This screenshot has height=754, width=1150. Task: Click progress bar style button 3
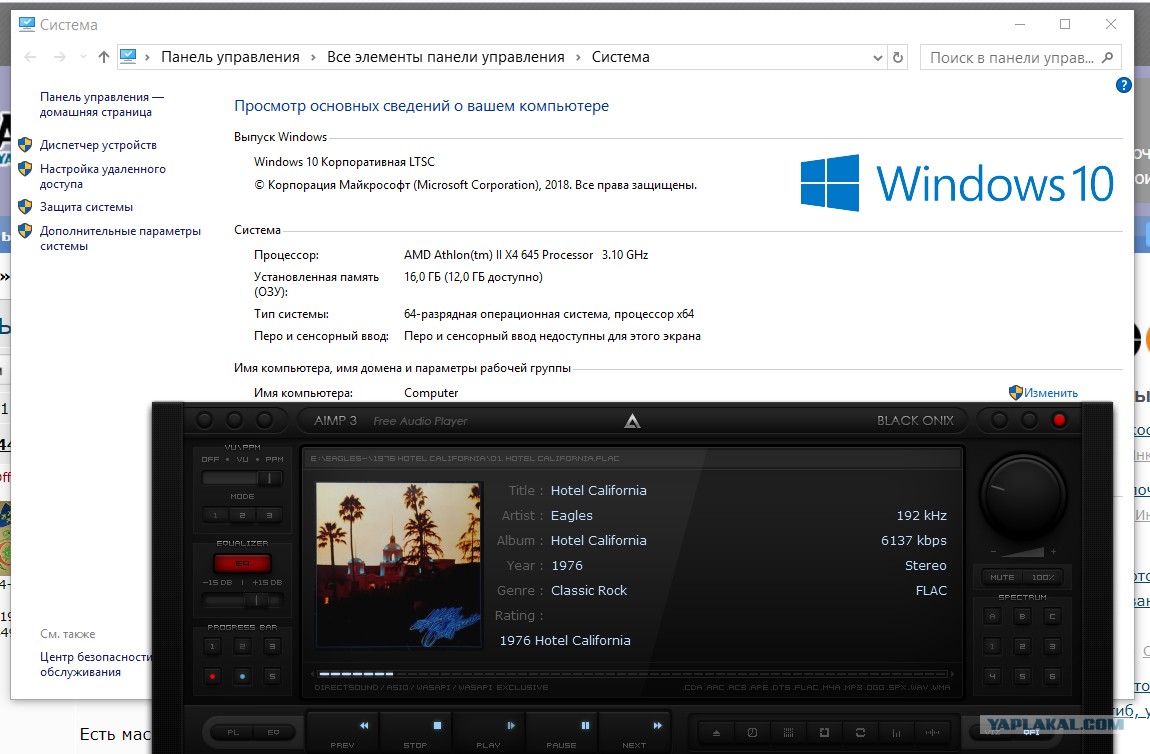click(272, 646)
